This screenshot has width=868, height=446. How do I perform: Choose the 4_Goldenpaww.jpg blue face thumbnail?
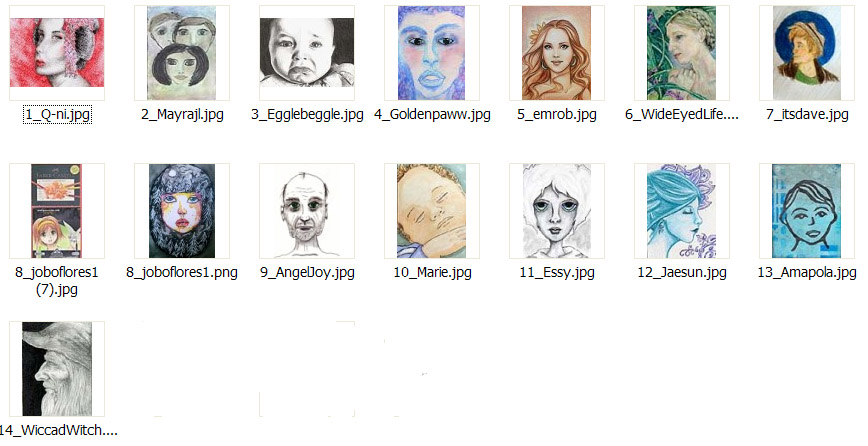(432, 53)
